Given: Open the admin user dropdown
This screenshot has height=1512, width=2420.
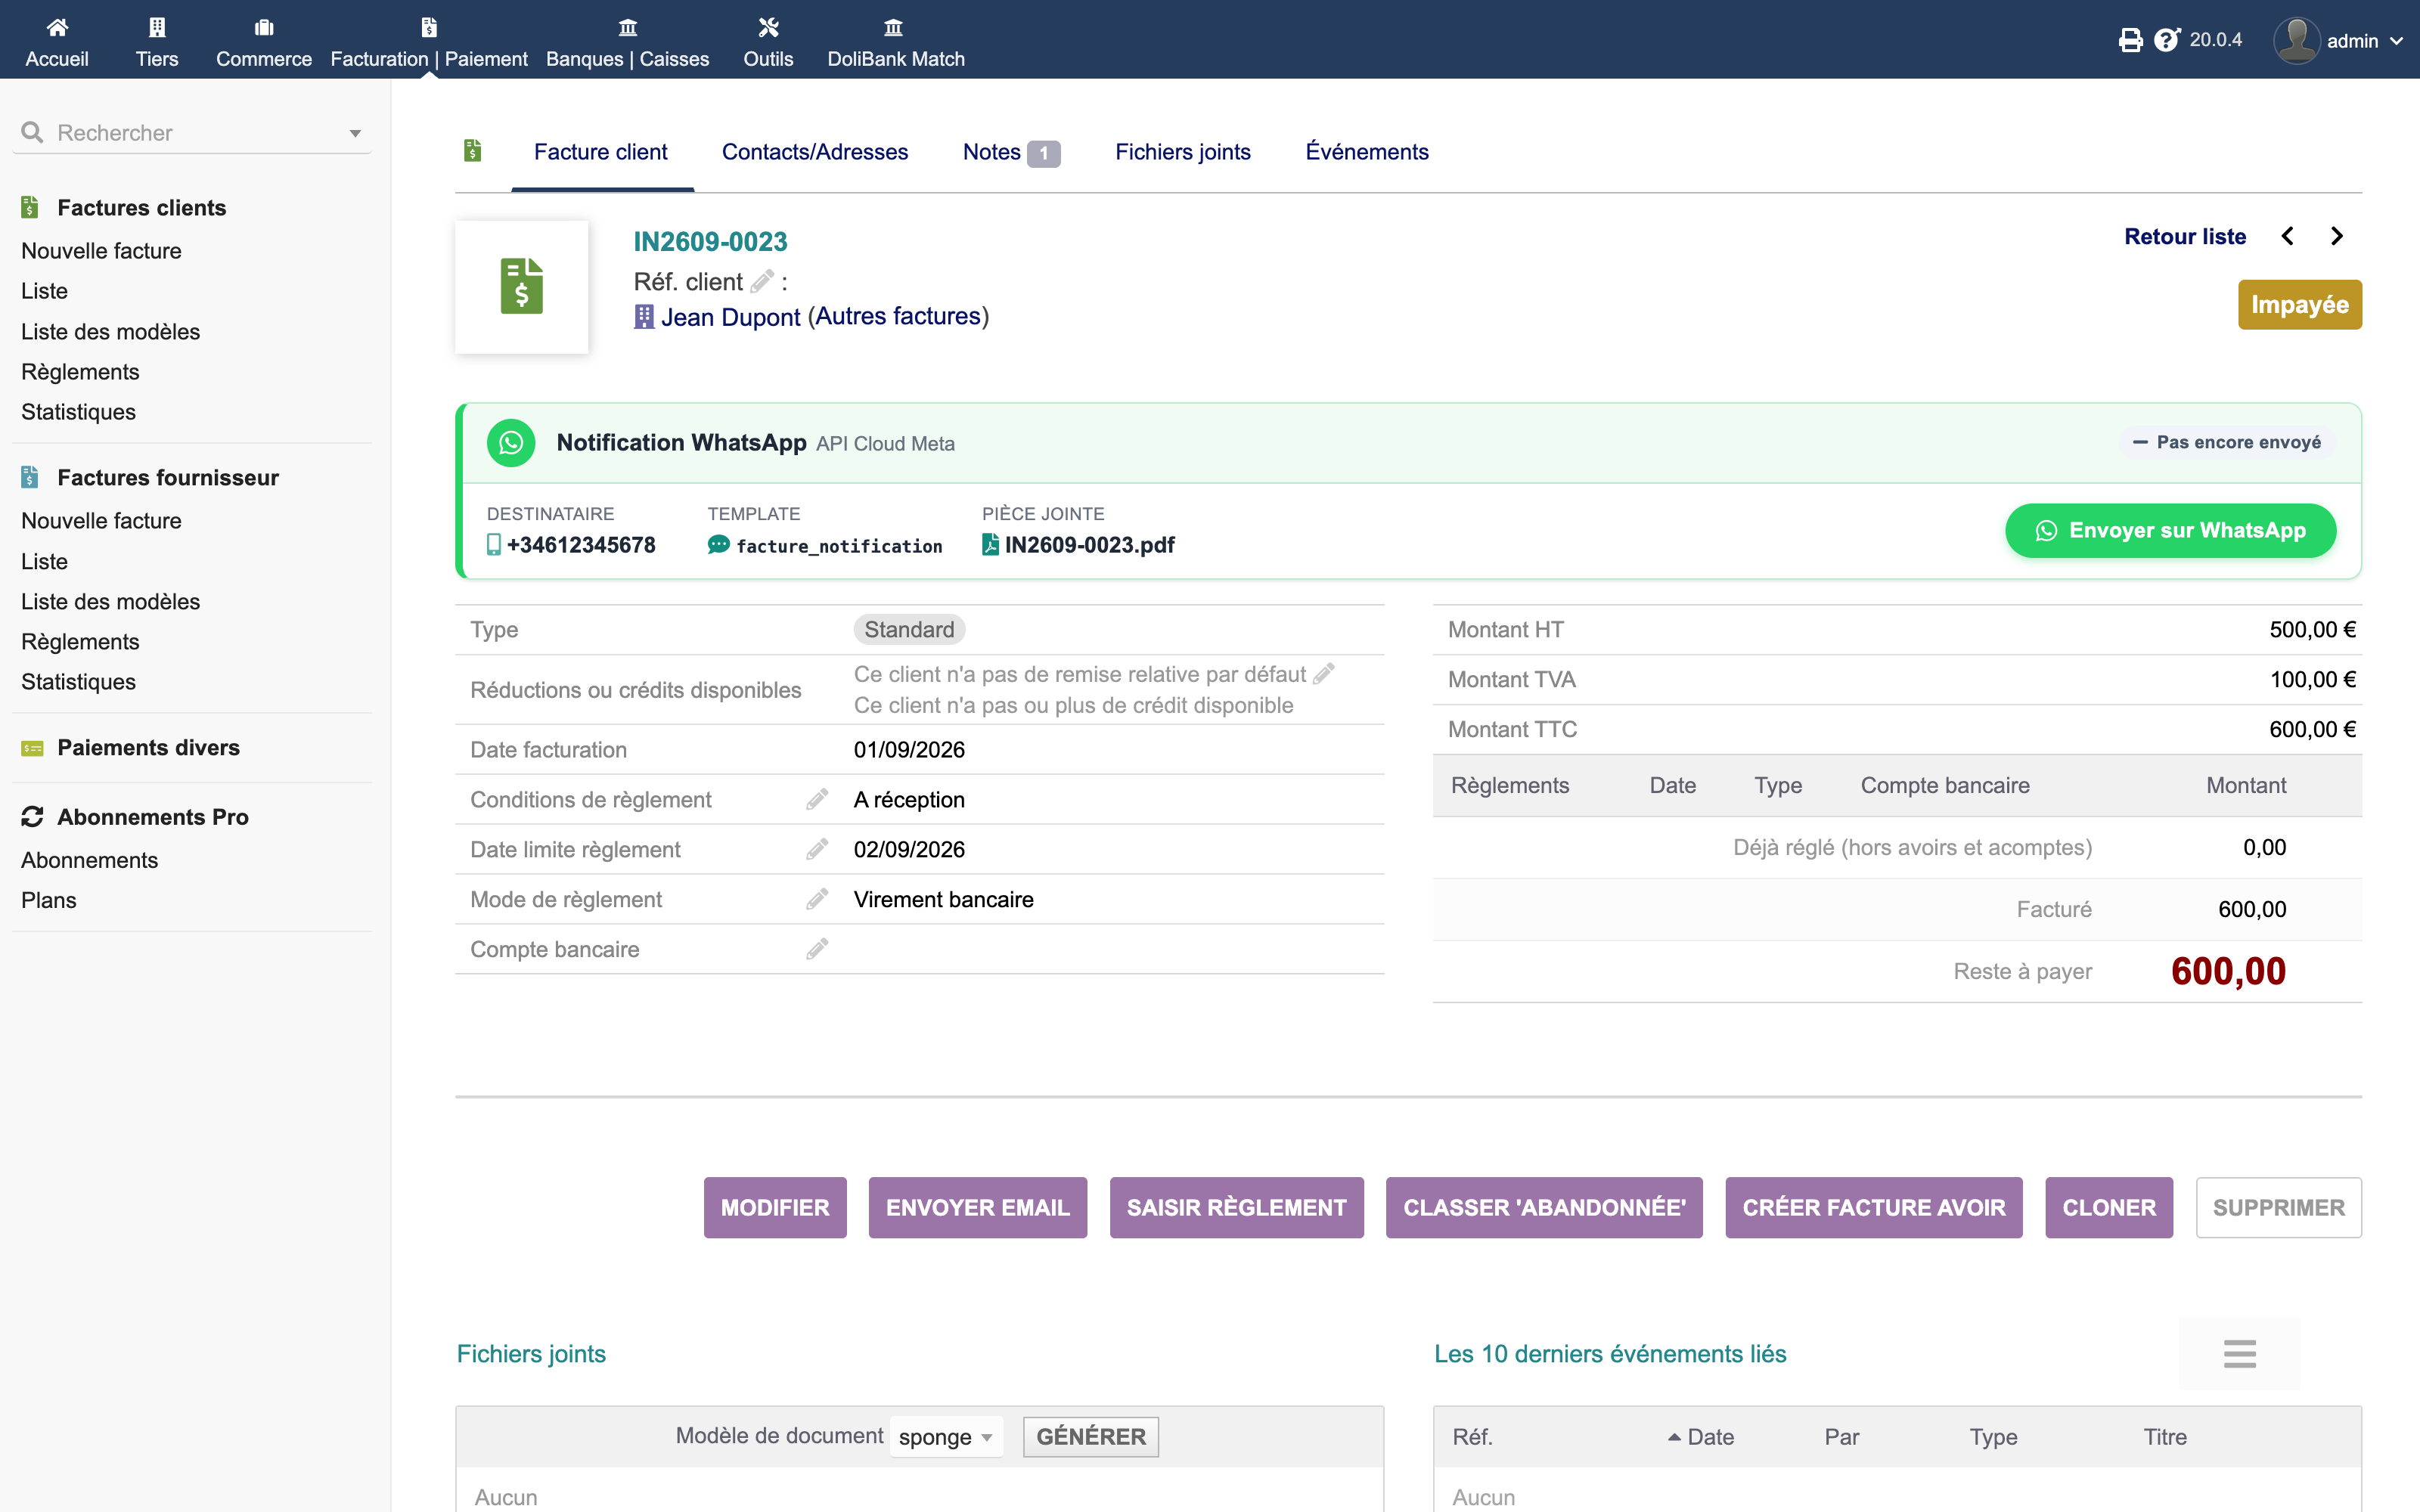Looking at the screenshot, I should [x=2337, y=40].
